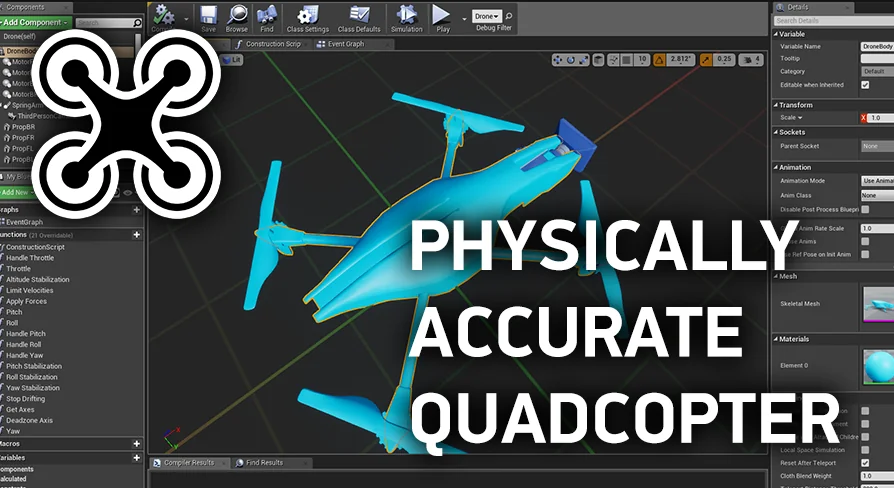Add new macro with plus button
The image size is (894, 488).
click(x=137, y=444)
